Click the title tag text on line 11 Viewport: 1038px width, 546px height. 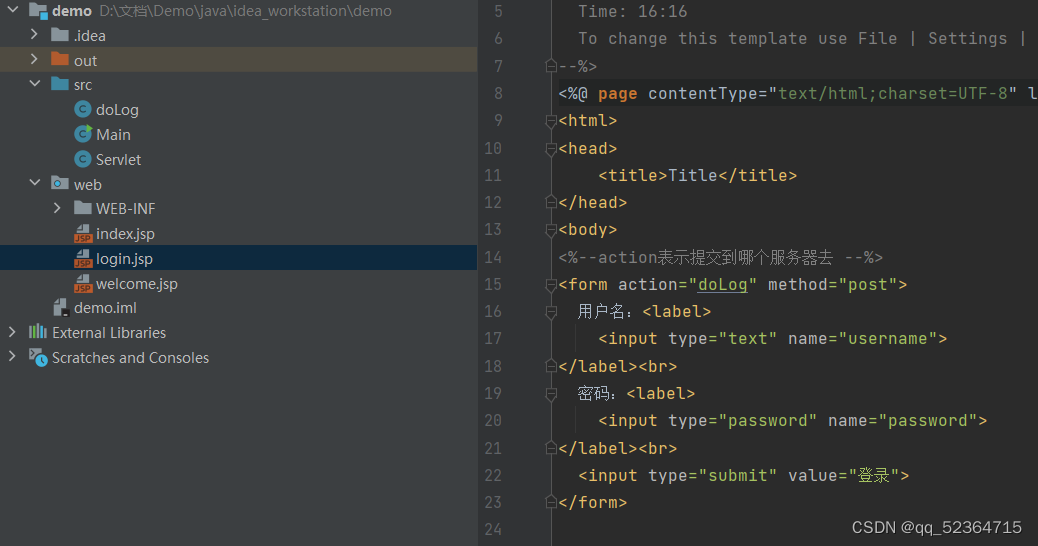point(692,175)
